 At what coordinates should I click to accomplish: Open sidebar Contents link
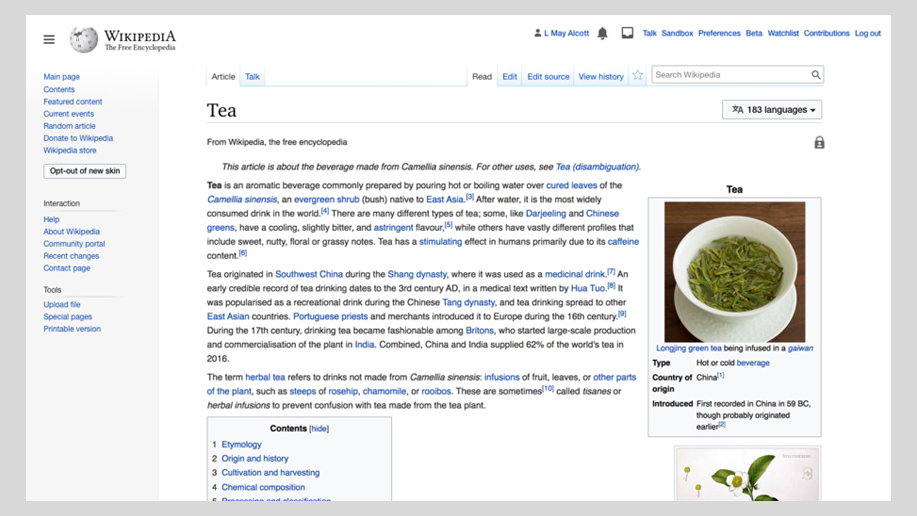59,90
